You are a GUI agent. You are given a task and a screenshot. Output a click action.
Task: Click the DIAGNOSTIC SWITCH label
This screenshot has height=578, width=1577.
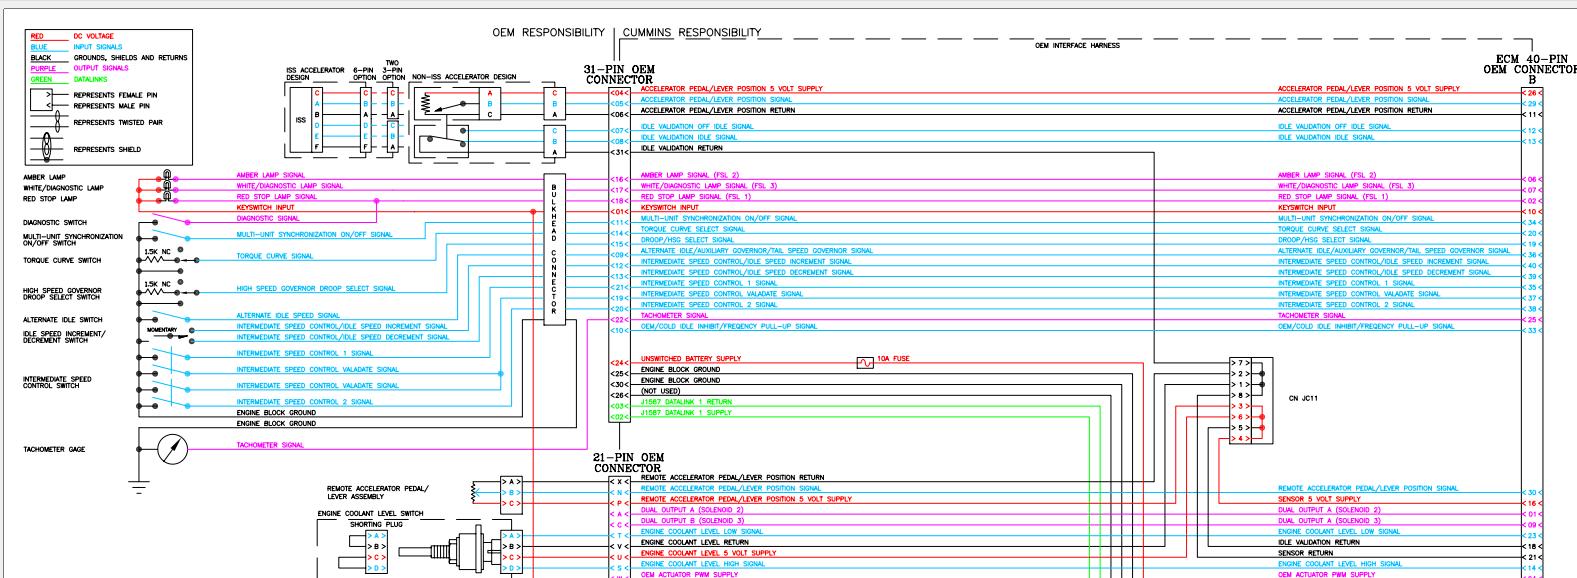55,222
